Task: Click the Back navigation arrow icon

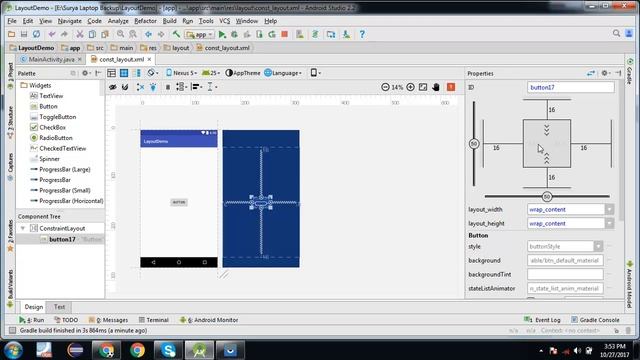Action: pyautogui.click(x=148, y=34)
